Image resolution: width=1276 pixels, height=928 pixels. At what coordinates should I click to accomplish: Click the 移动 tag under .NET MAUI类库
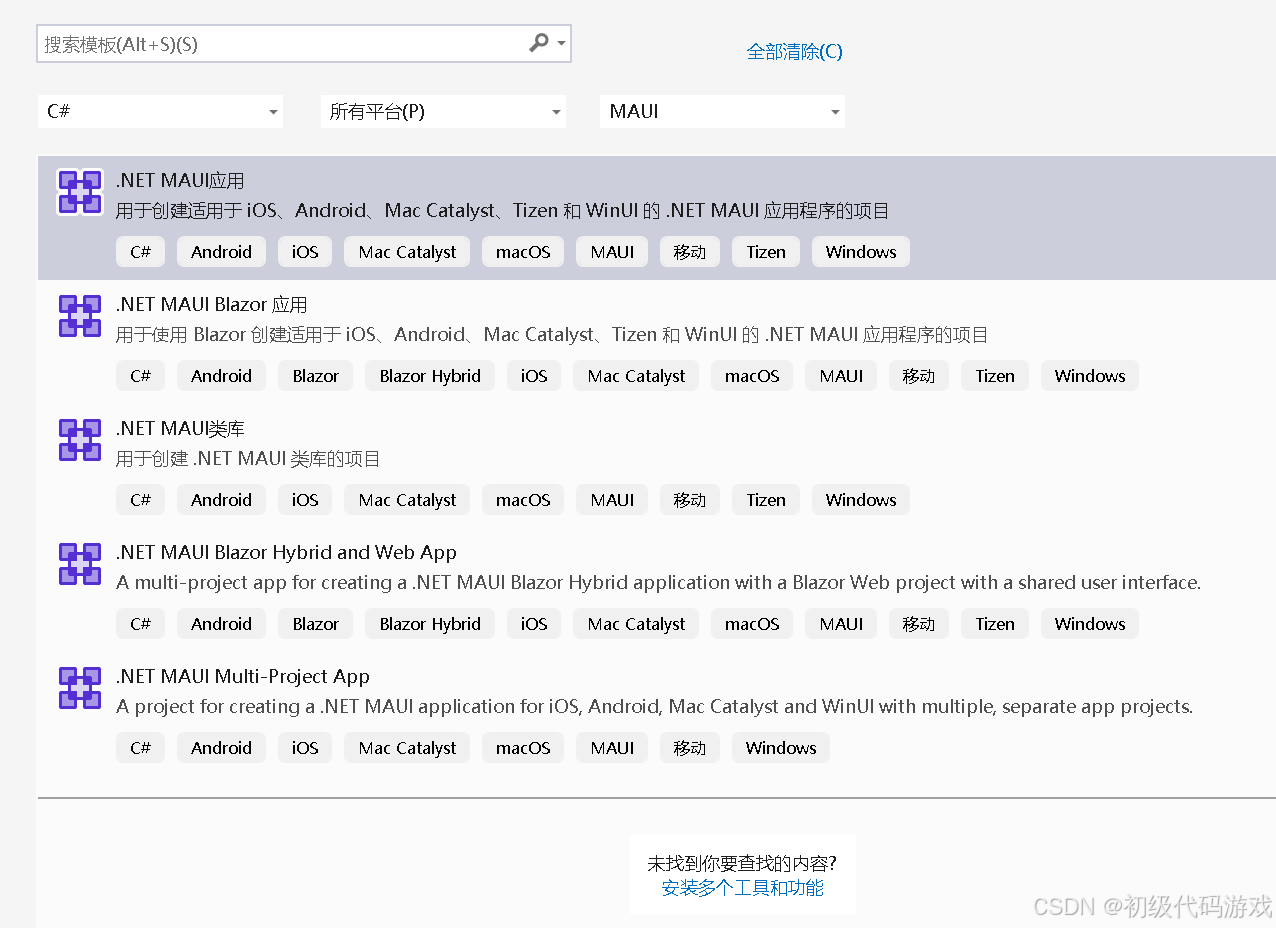point(690,500)
